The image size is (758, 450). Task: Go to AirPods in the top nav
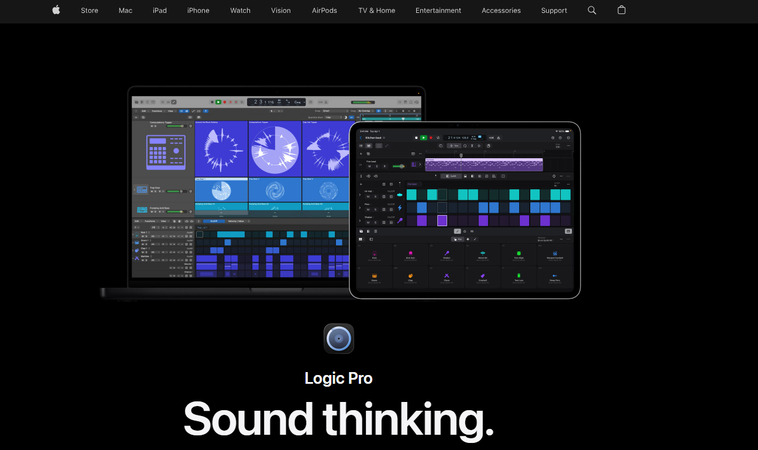324,10
